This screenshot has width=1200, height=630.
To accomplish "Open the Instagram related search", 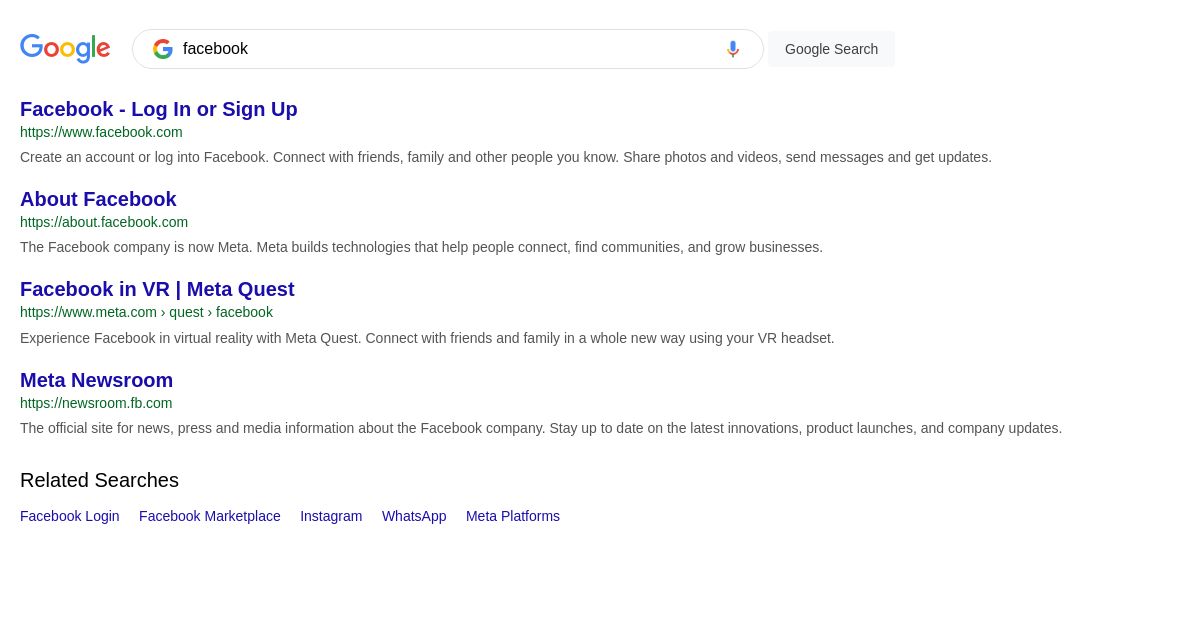I will pyautogui.click(x=331, y=516).
